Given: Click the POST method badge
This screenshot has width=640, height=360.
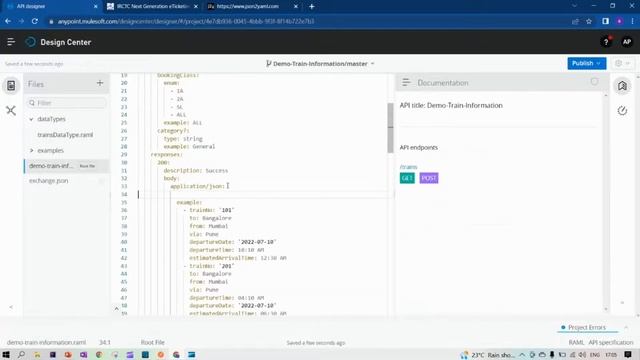Looking at the screenshot, I should pos(429,178).
